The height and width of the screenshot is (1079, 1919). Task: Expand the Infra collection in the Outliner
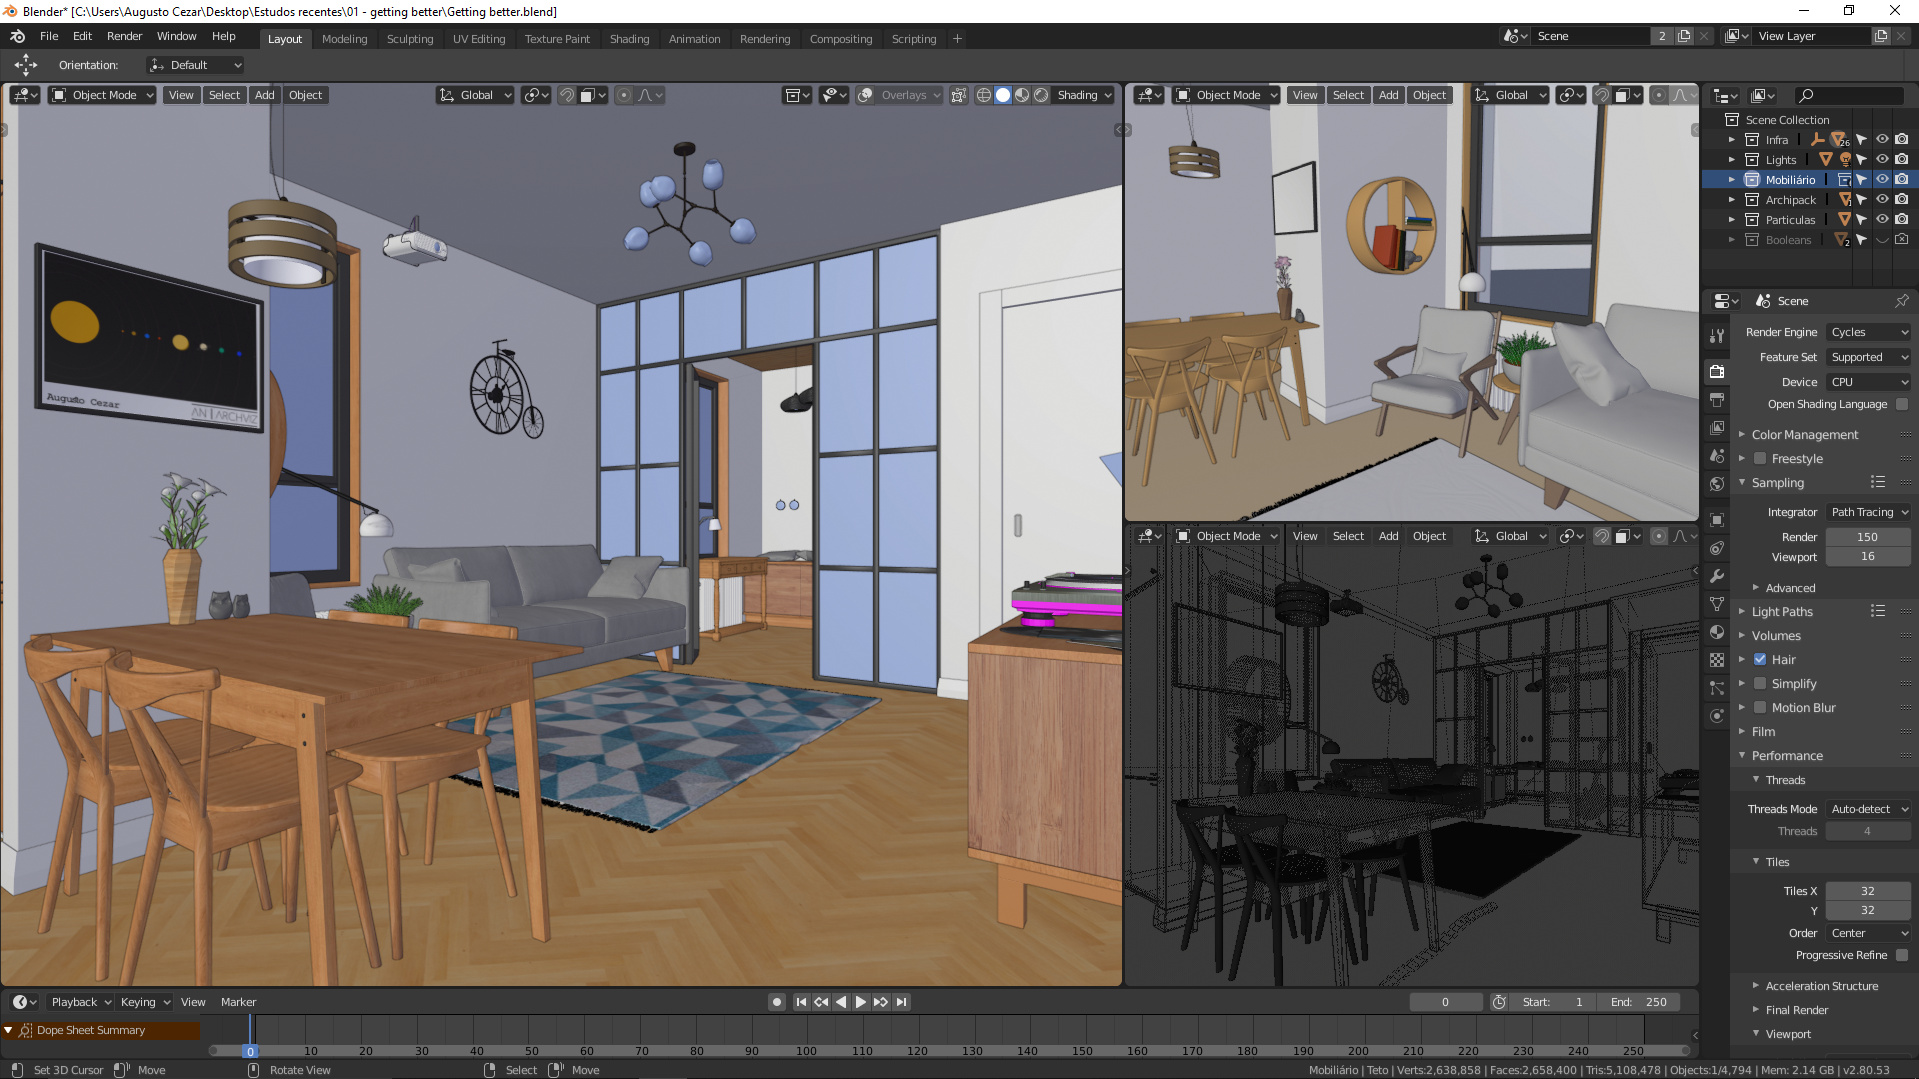click(x=1731, y=139)
